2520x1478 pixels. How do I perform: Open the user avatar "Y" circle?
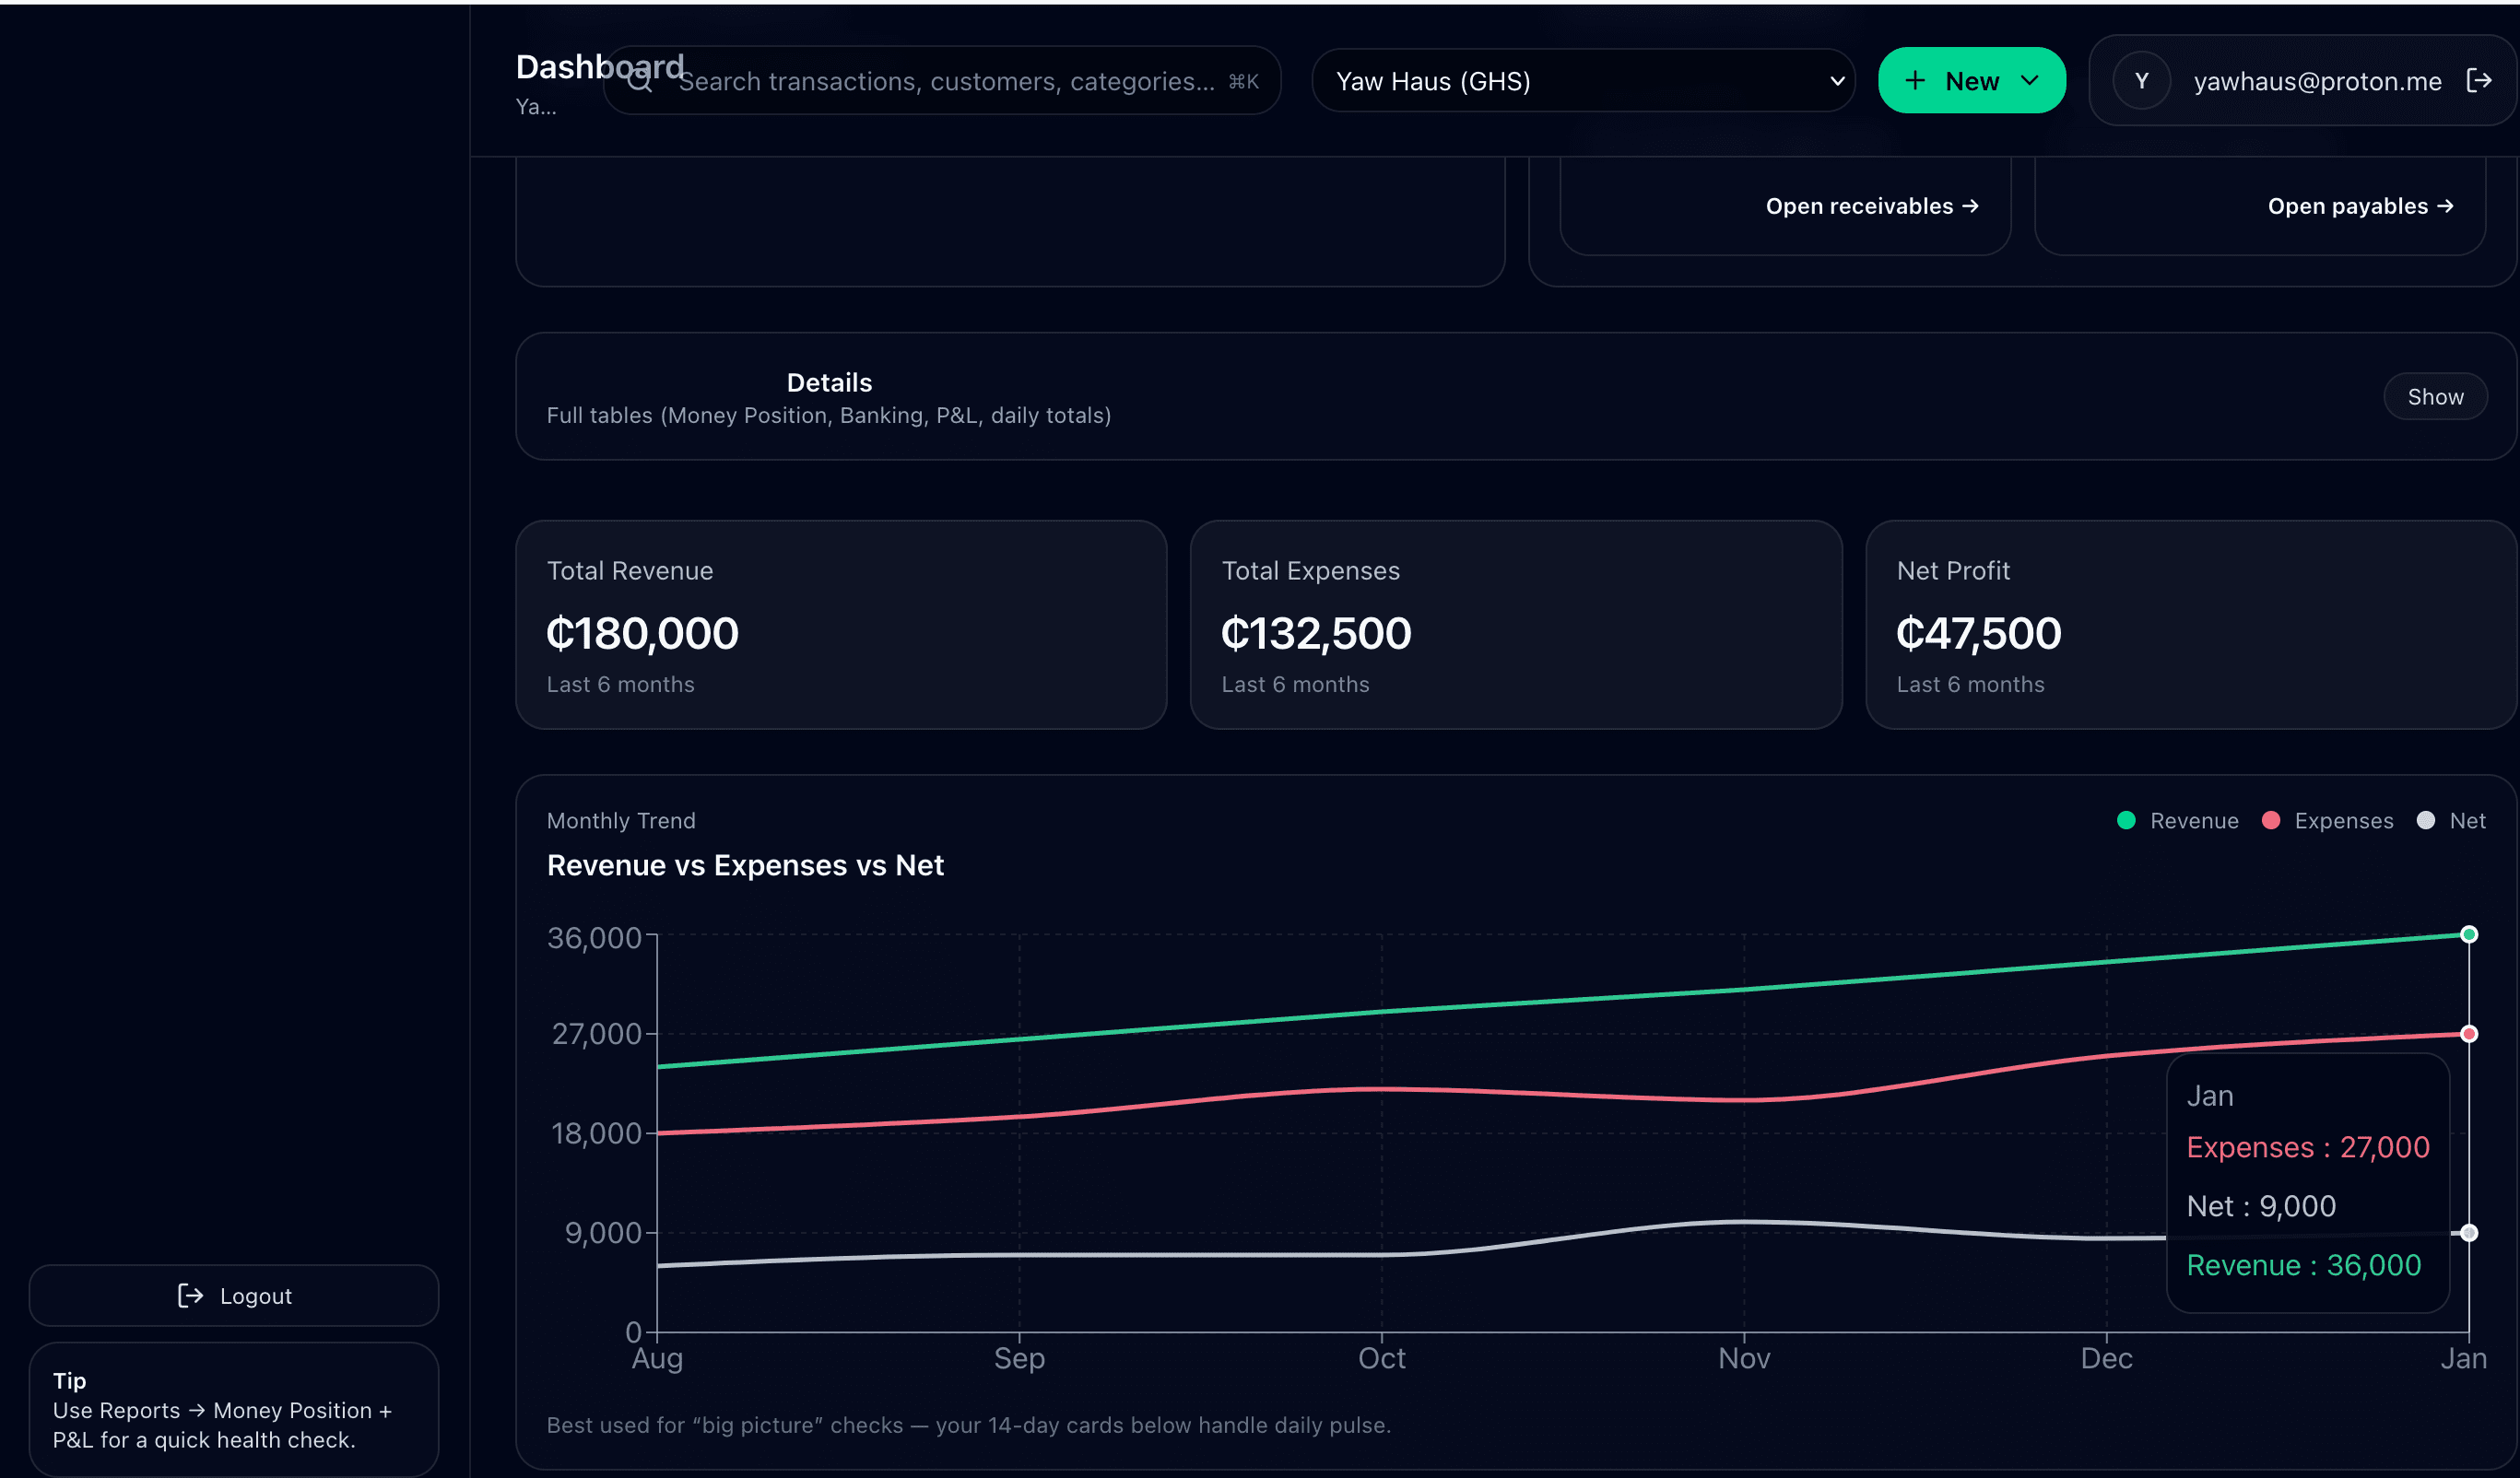coord(2142,81)
